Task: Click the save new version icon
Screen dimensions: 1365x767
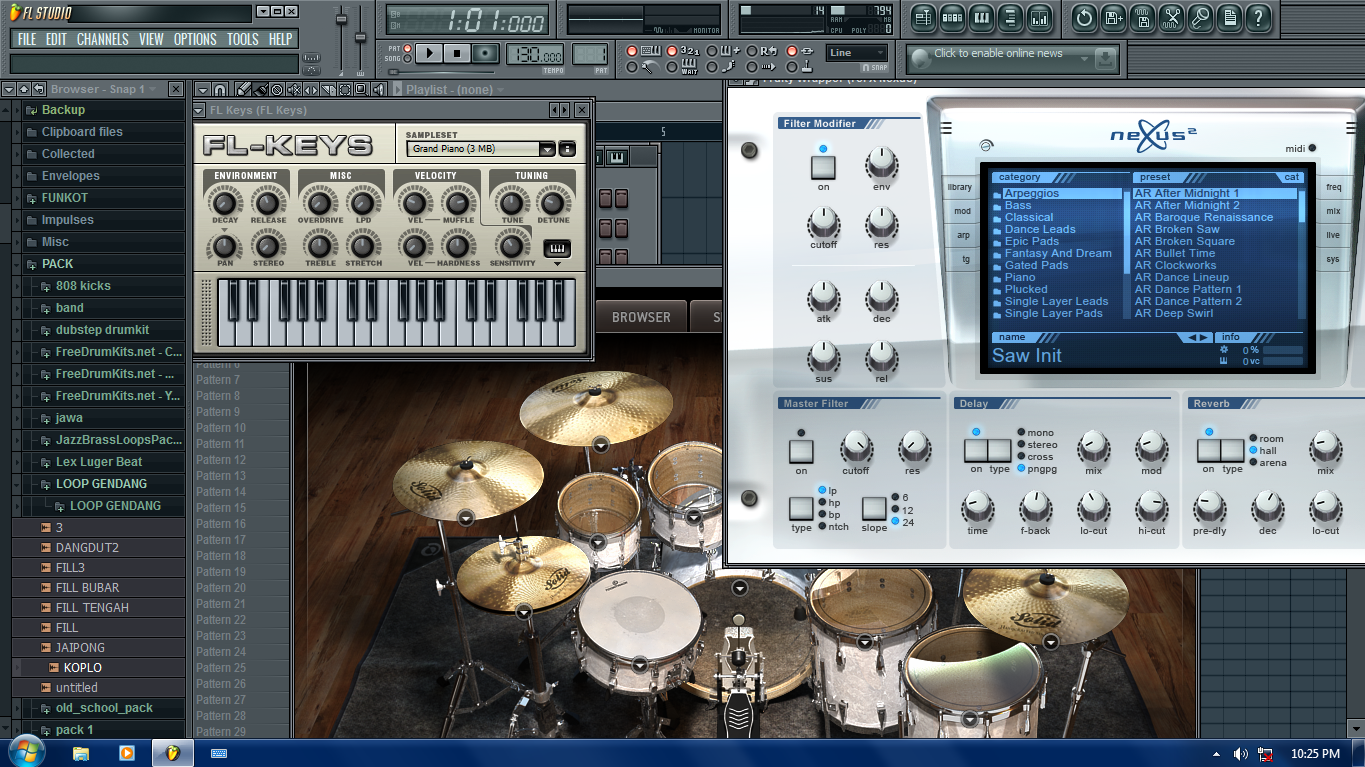Action: click(1113, 17)
